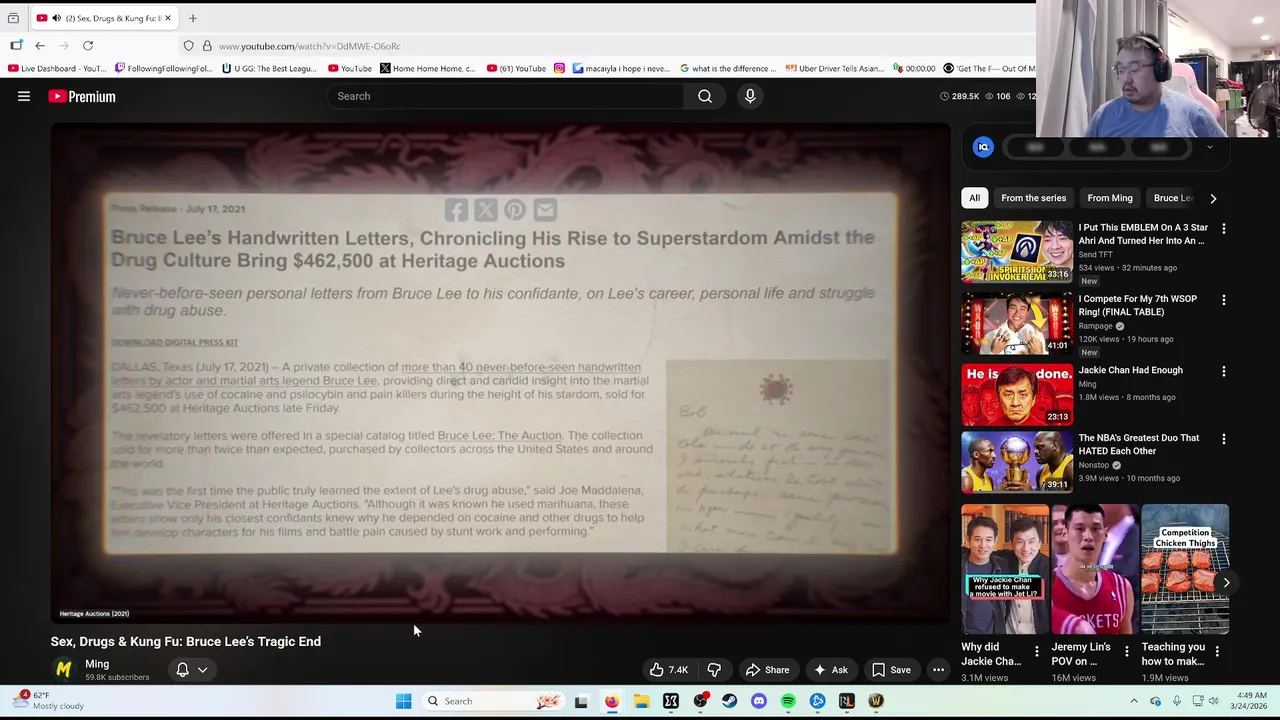Select the From the series chip

(x=1033, y=198)
